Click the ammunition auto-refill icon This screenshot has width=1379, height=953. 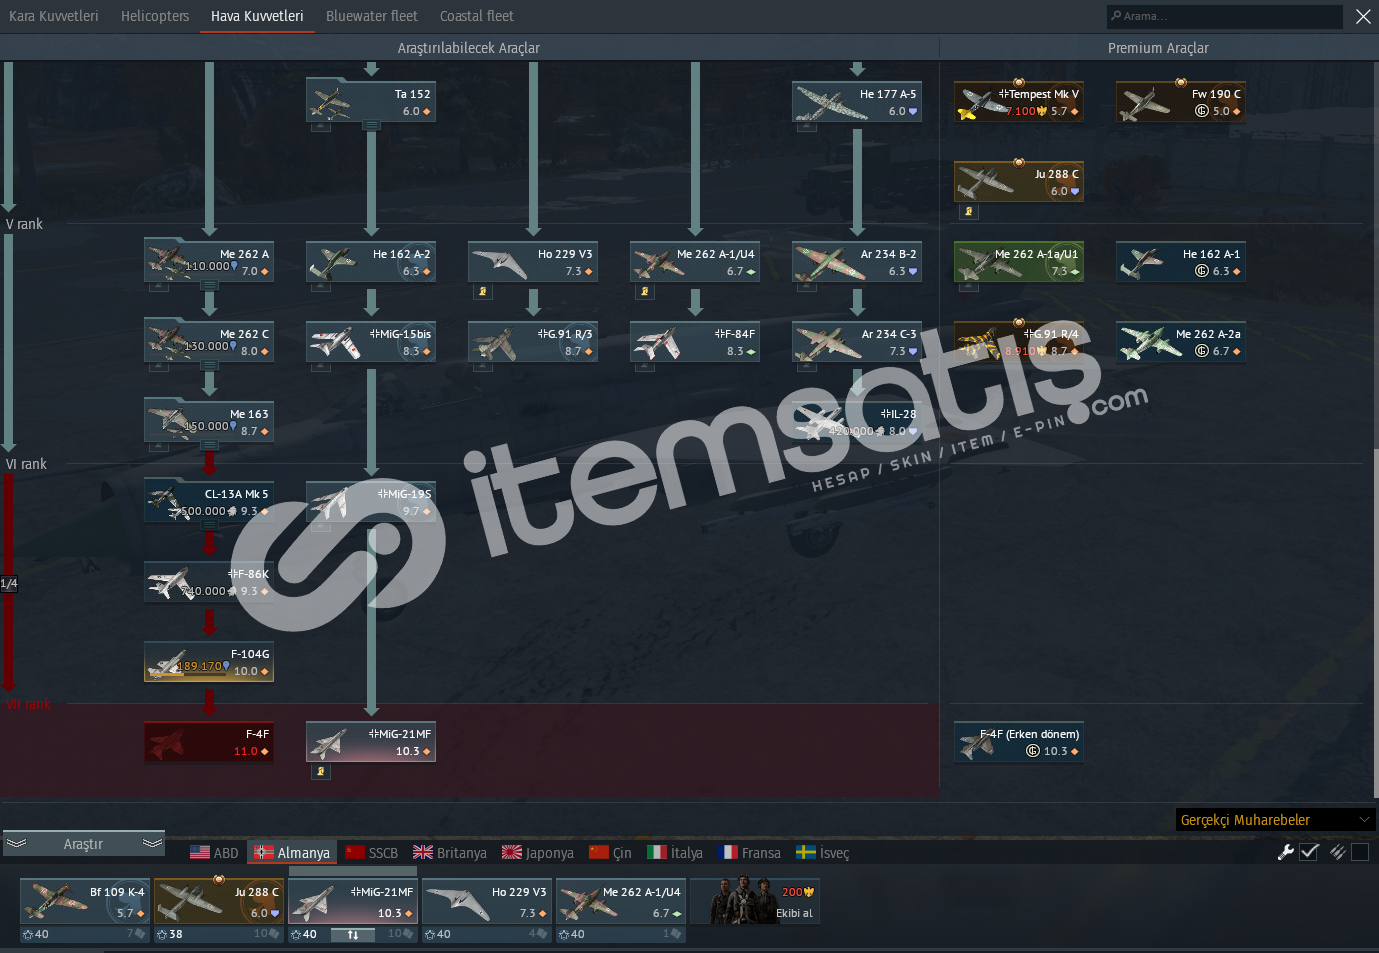point(1337,852)
